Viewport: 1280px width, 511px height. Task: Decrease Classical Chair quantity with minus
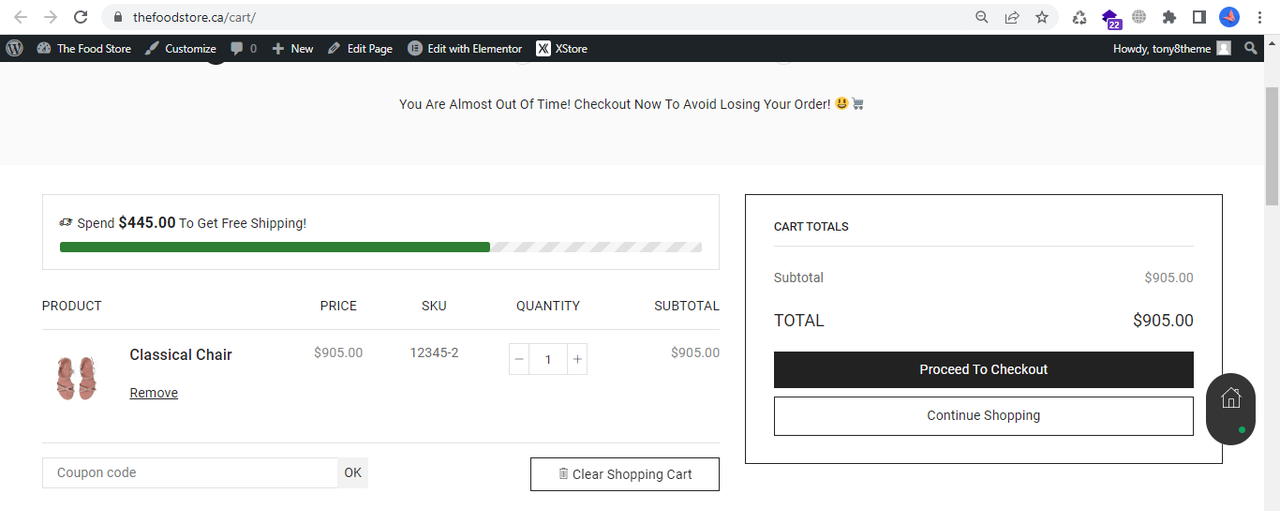519,359
